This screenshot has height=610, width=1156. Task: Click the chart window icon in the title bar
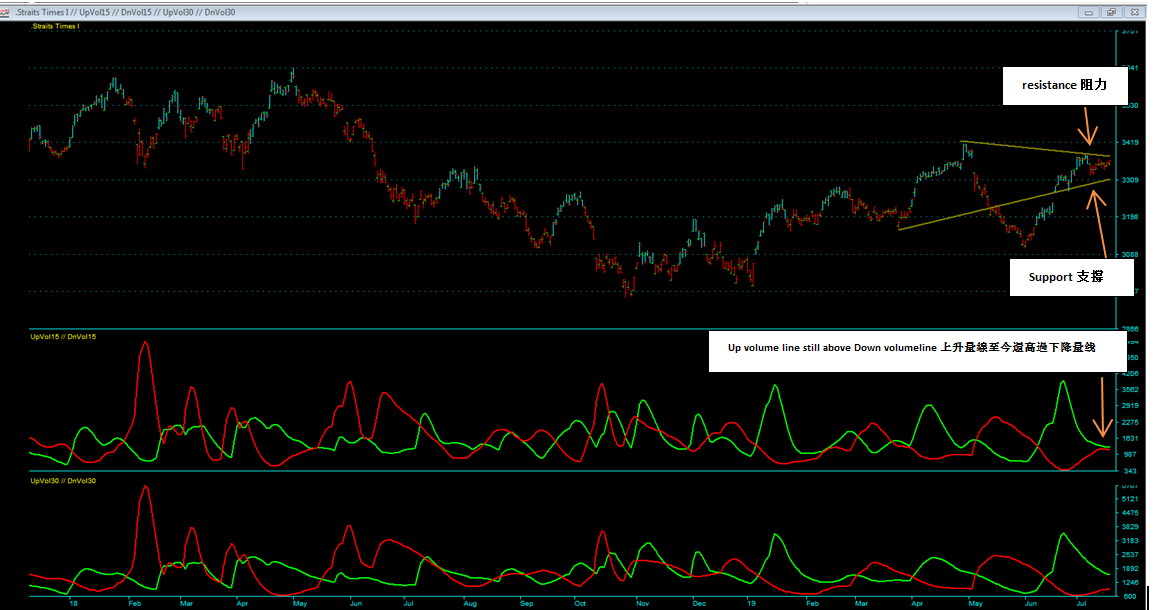coord(4,13)
